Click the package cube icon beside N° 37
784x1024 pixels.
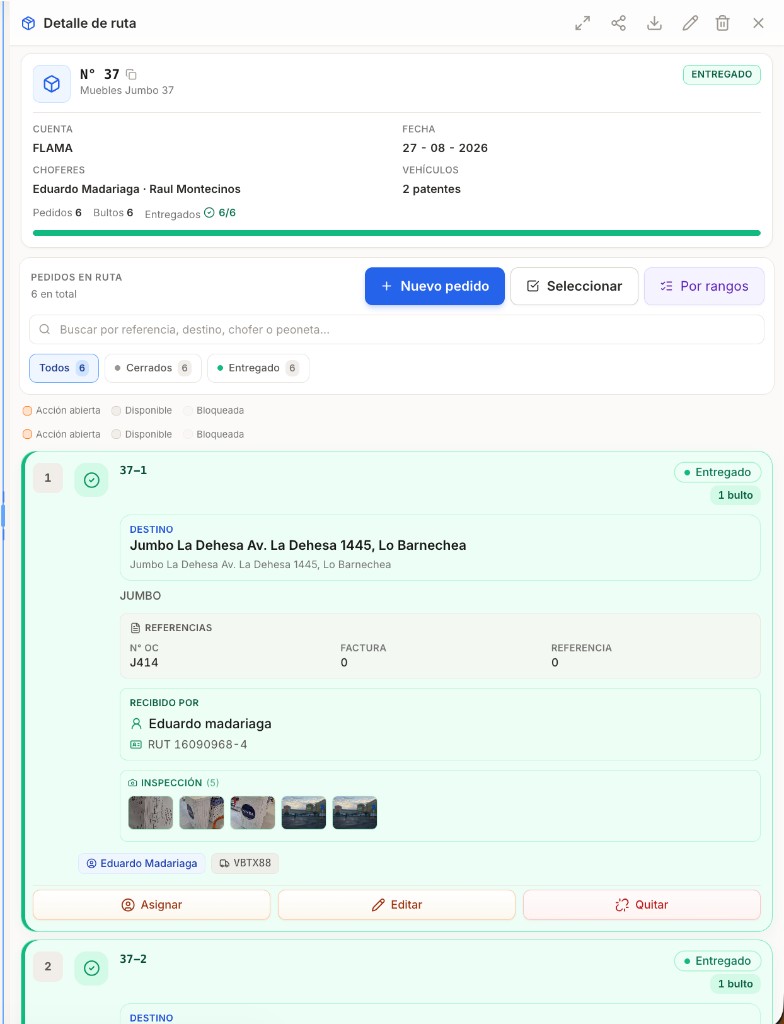pos(52,84)
